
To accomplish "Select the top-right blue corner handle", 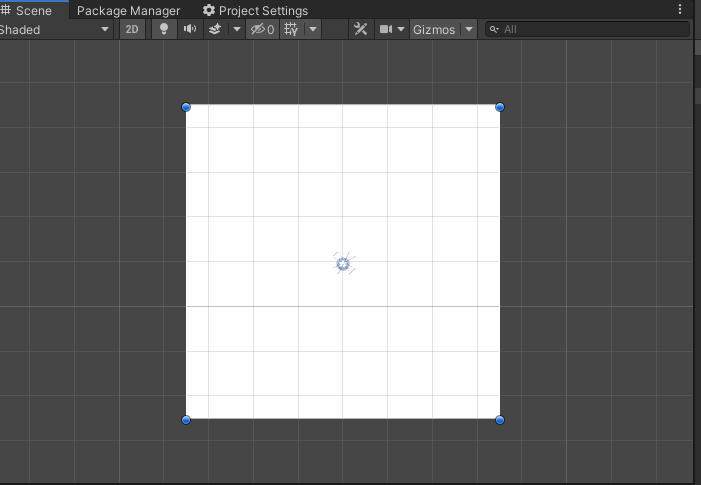I will [500, 107].
